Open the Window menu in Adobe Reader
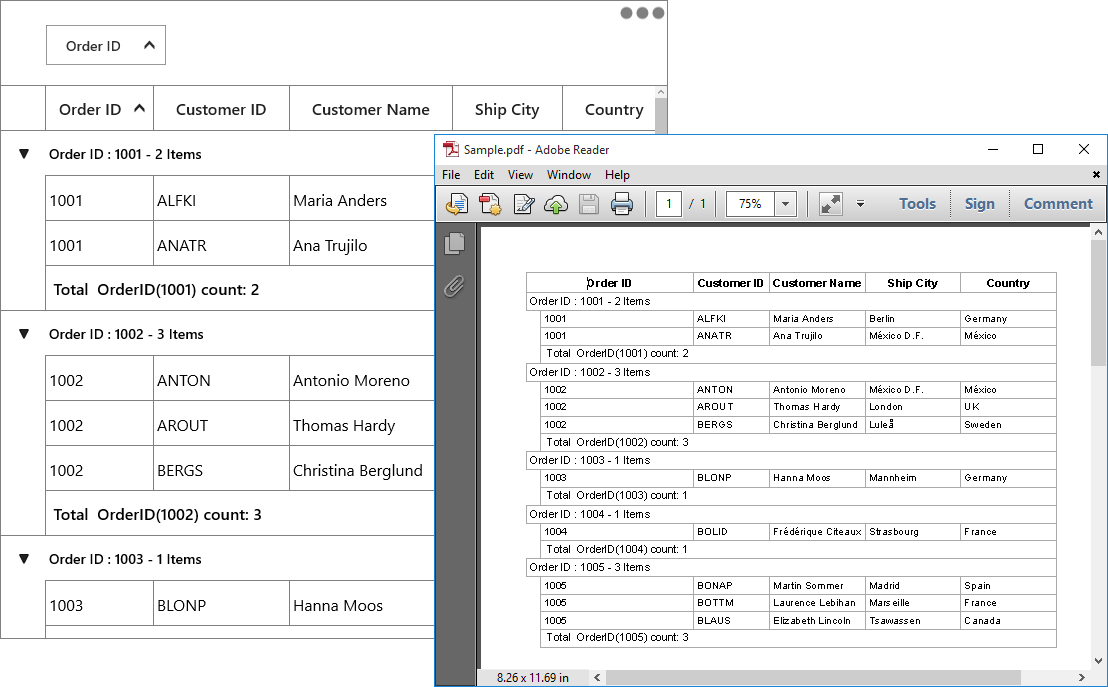 pyautogui.click(x=569, y=175)
